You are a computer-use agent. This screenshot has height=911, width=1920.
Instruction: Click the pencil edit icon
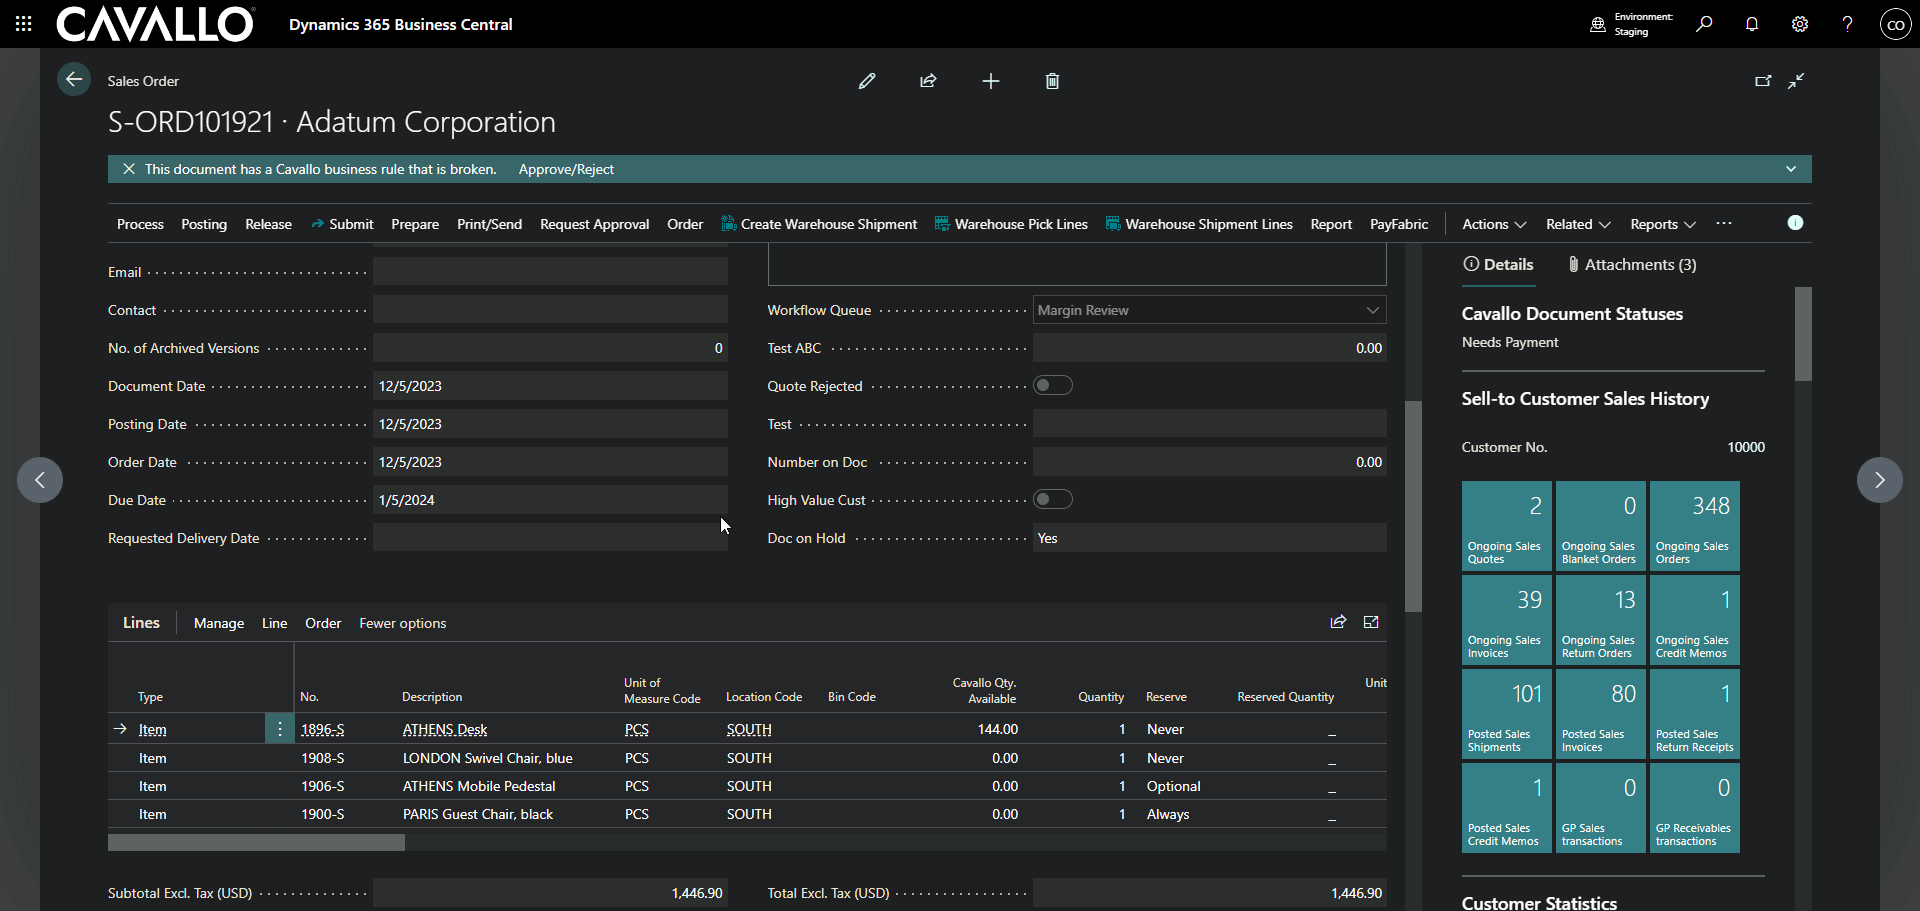click(x=867, y=81)
